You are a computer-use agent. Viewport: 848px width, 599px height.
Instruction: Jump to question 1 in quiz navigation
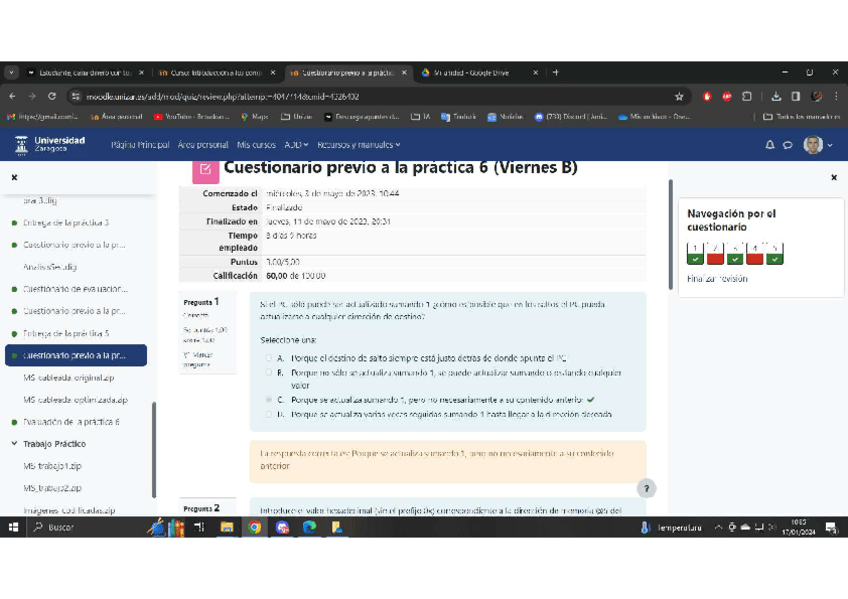[x=695, y=253]
